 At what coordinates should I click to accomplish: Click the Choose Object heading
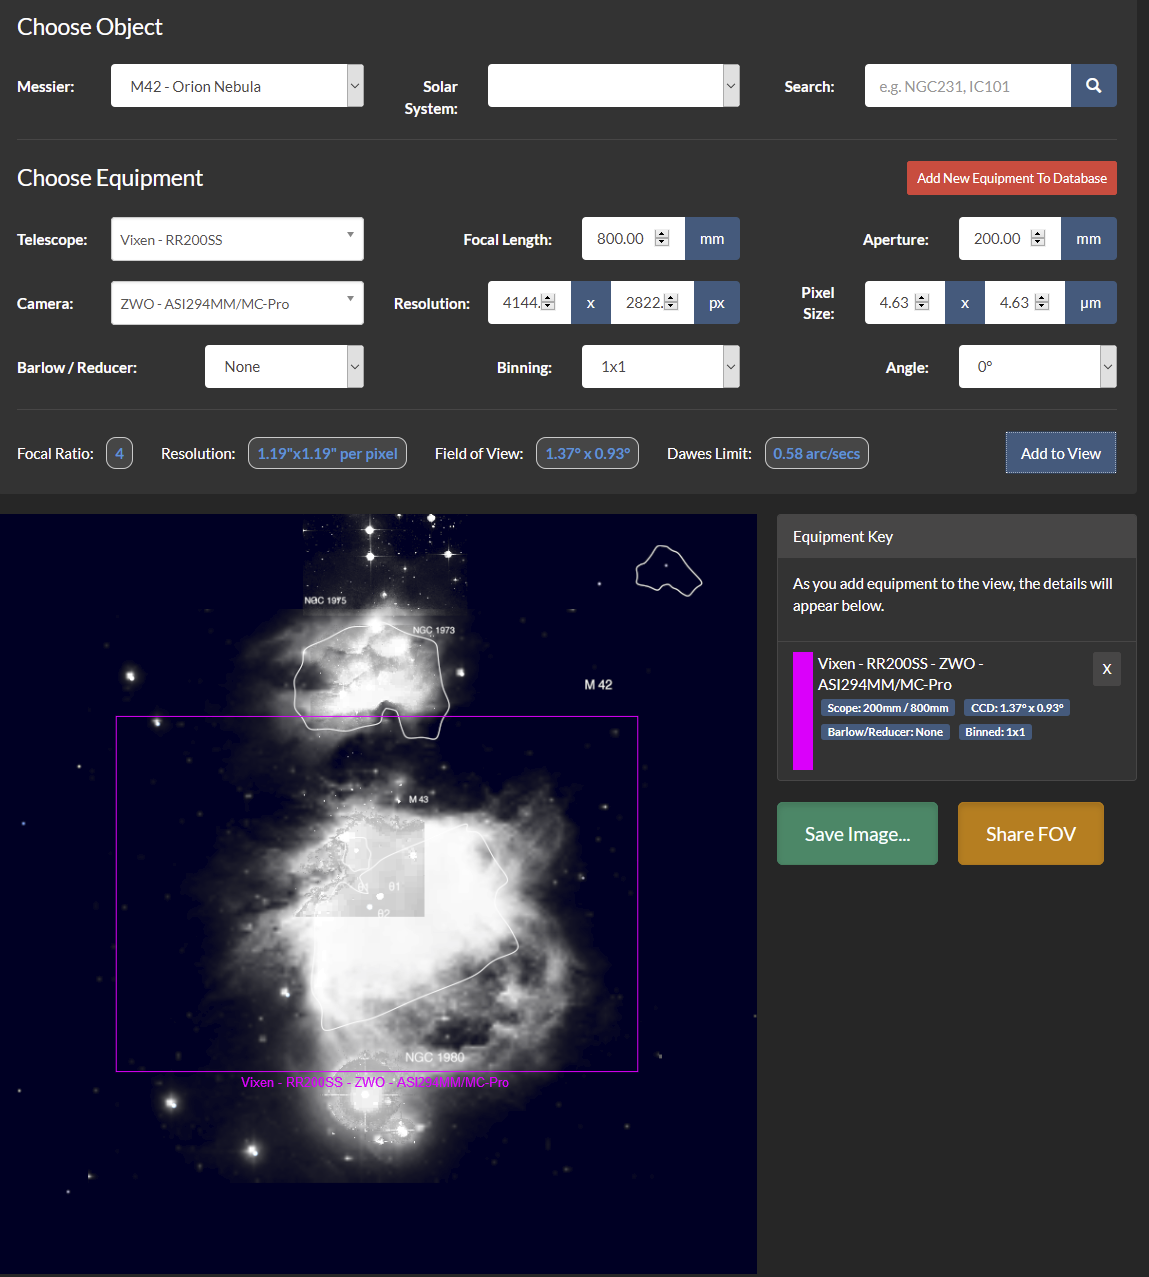pyautogui.click(x=90, y=27)
